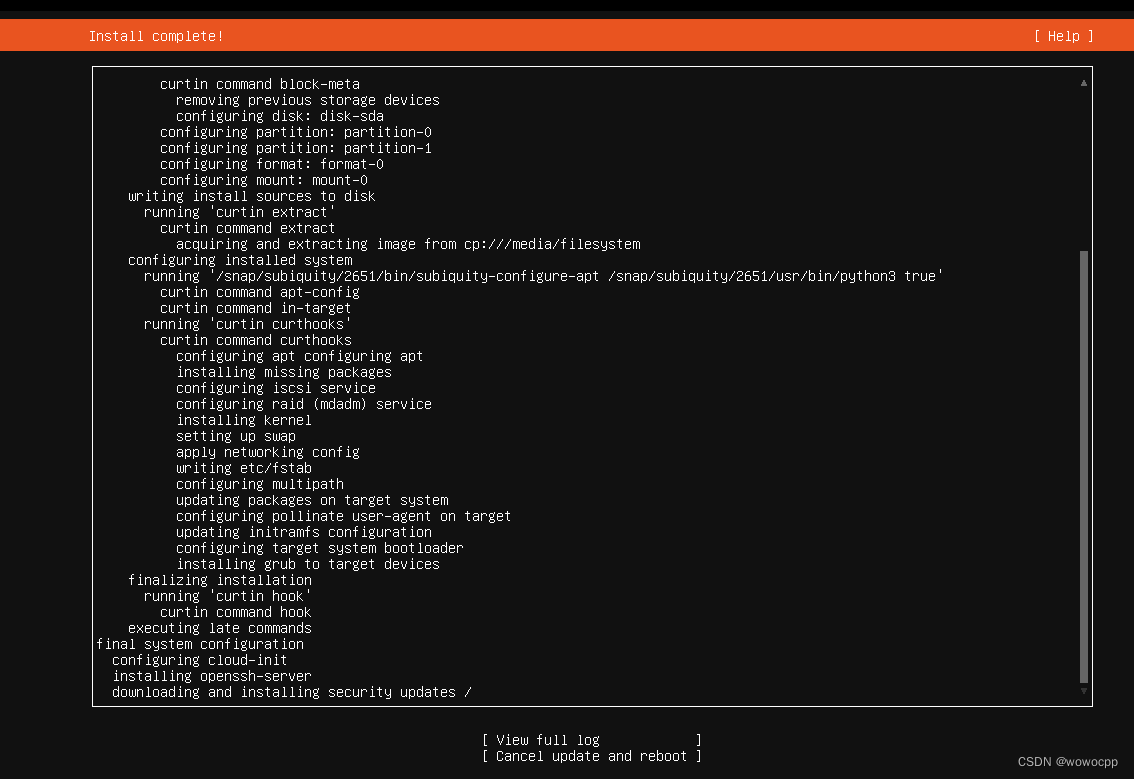1134x779 pixels.
Task: Click 'writing etc/fstab' line
Action: (244, 468)
